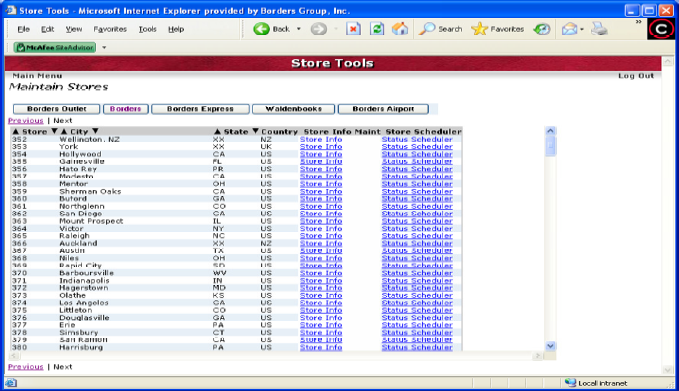Viewport: 679px width, 391px height.
Task: Open Store Info for Wellington, NZ
Action: pyautogui.click(x=321, y=139)
